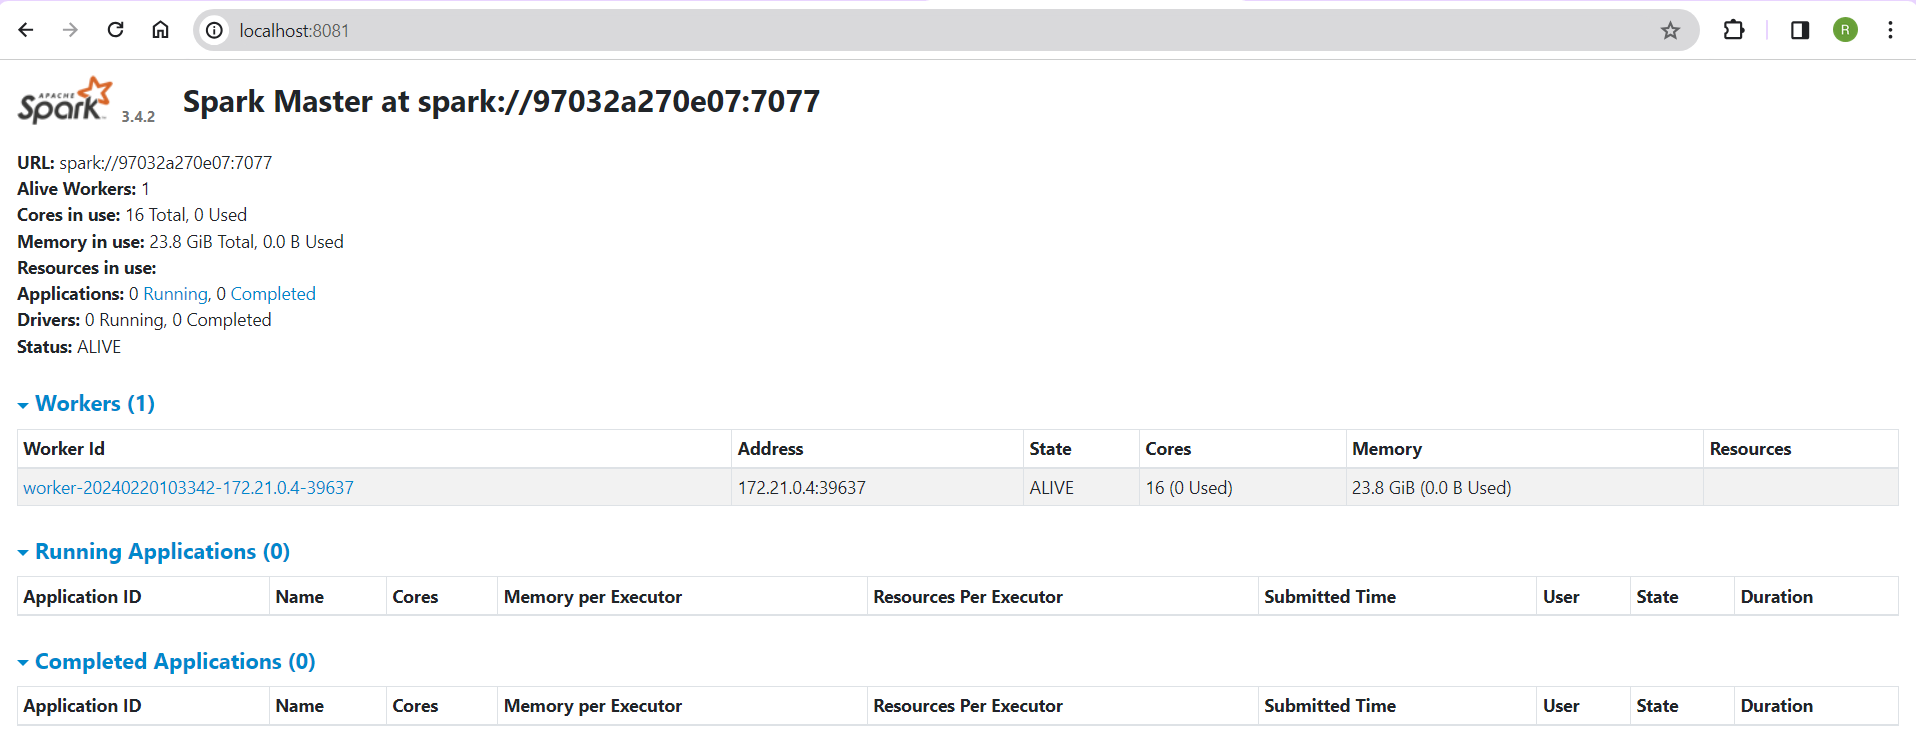Image resolution: width=1916 pixels, height=755 pixels.
Task: Select the Drivers status line
Action: (x=144, y=320)
